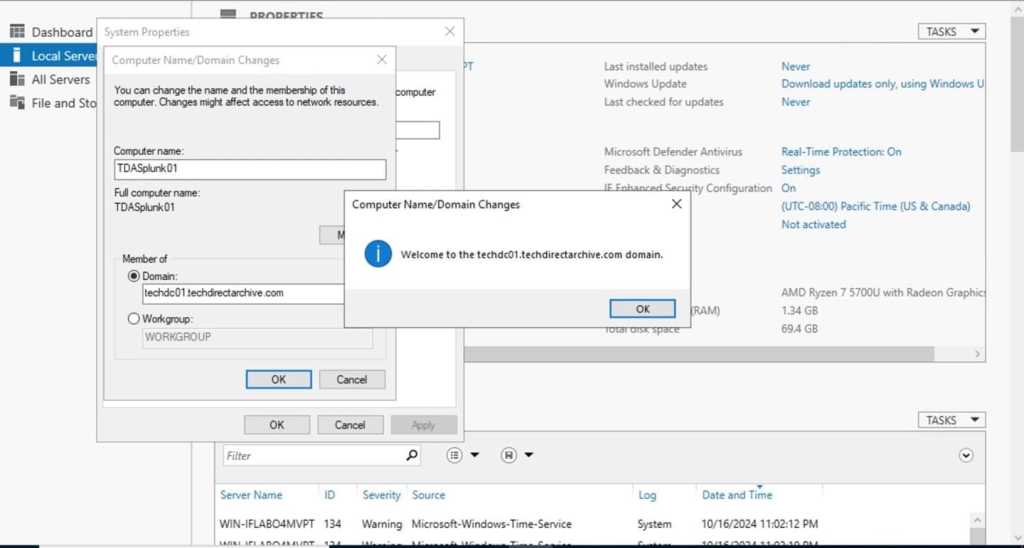Click OK in the Welcome domain message
The width and height of the screenshot is (1024, 548).
coord(643,309)
